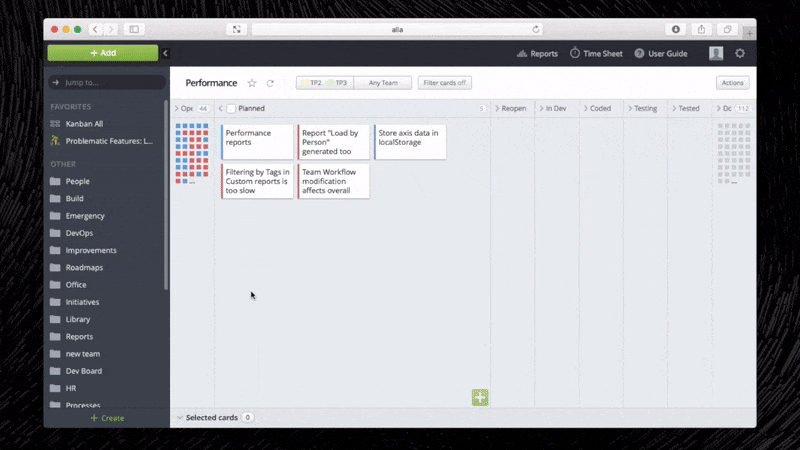Show all Safari tabs icon

tap(728, 30)
